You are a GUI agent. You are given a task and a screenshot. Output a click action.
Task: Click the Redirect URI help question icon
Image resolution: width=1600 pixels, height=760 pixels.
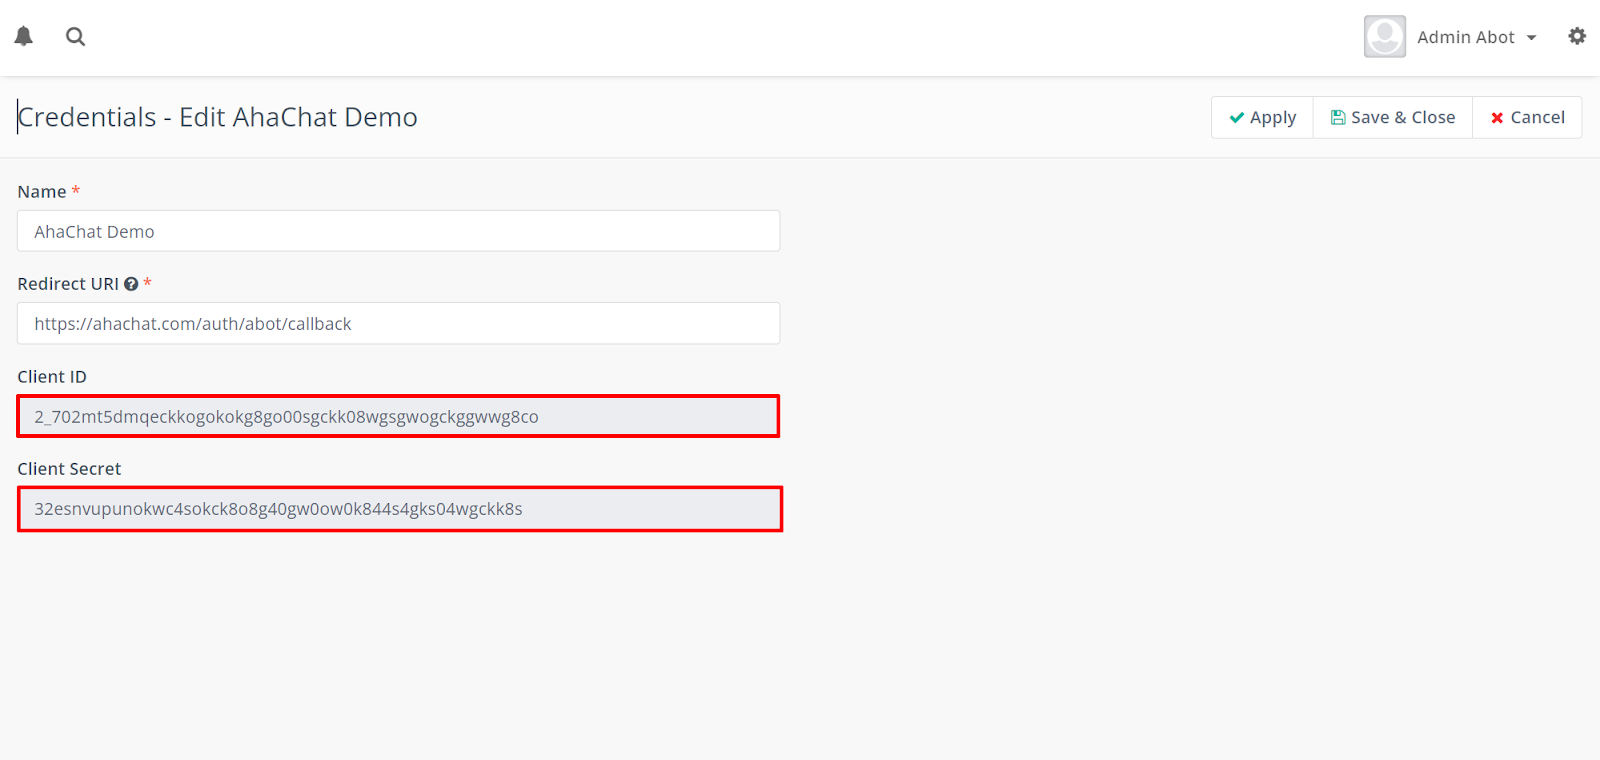(131, 284)
